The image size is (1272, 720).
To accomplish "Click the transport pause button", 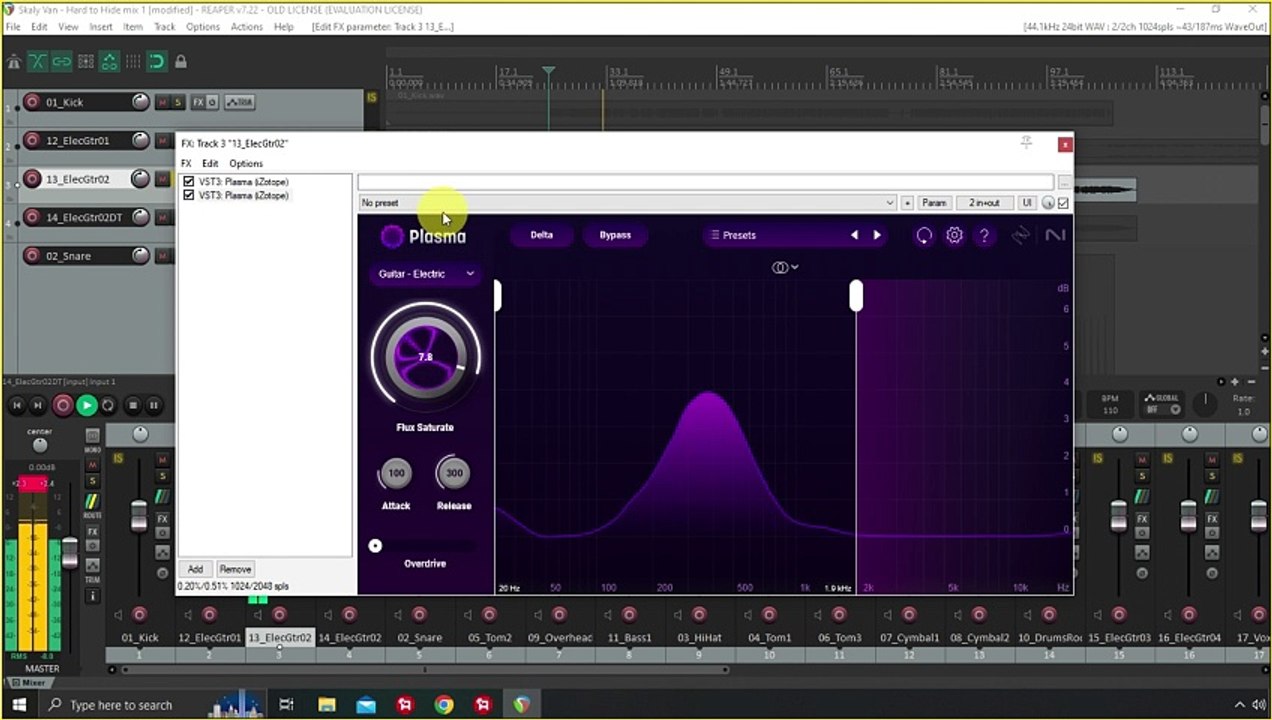I will pos(154,405).
